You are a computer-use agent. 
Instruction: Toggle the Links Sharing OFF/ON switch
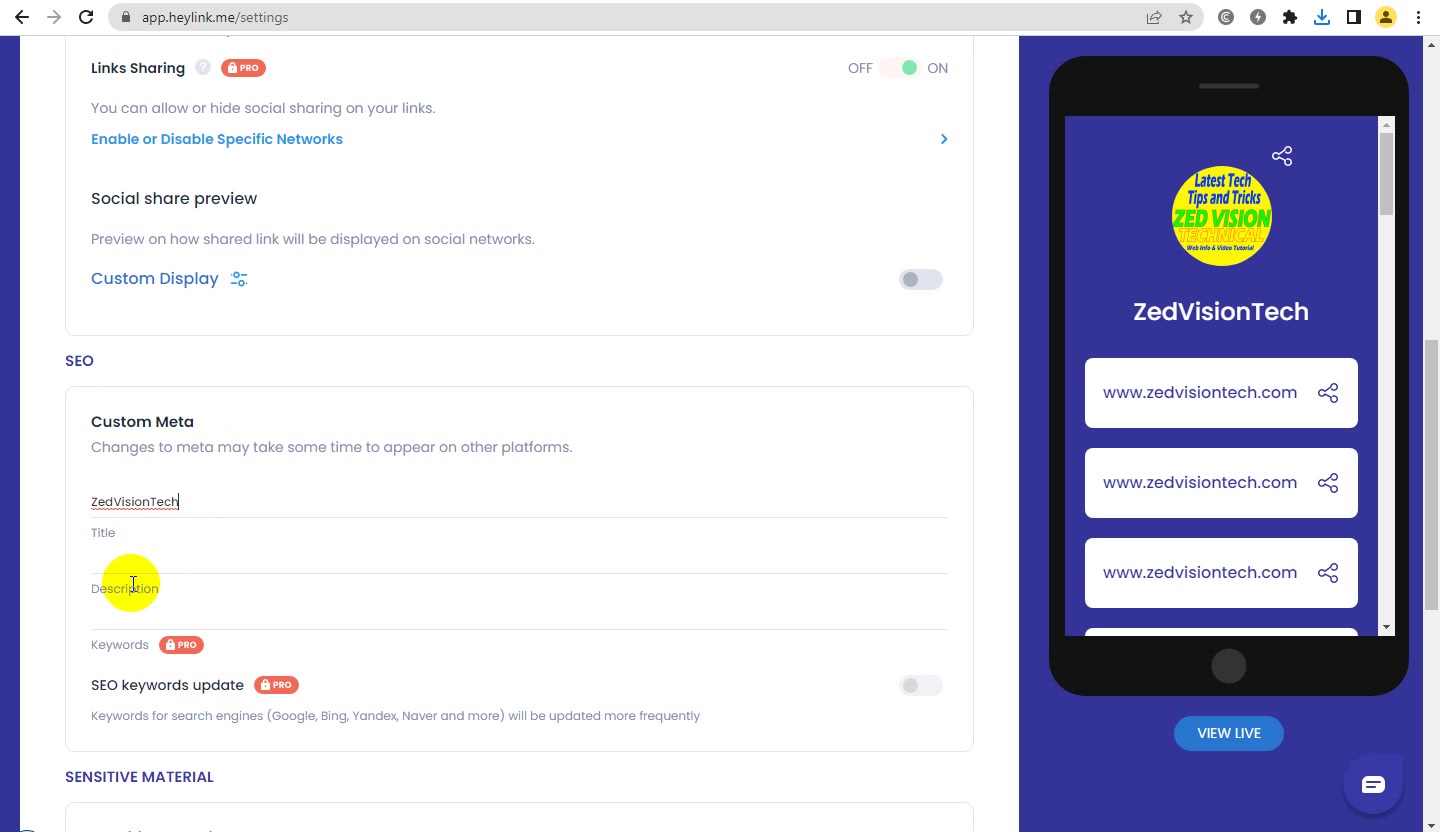(899, 68)
